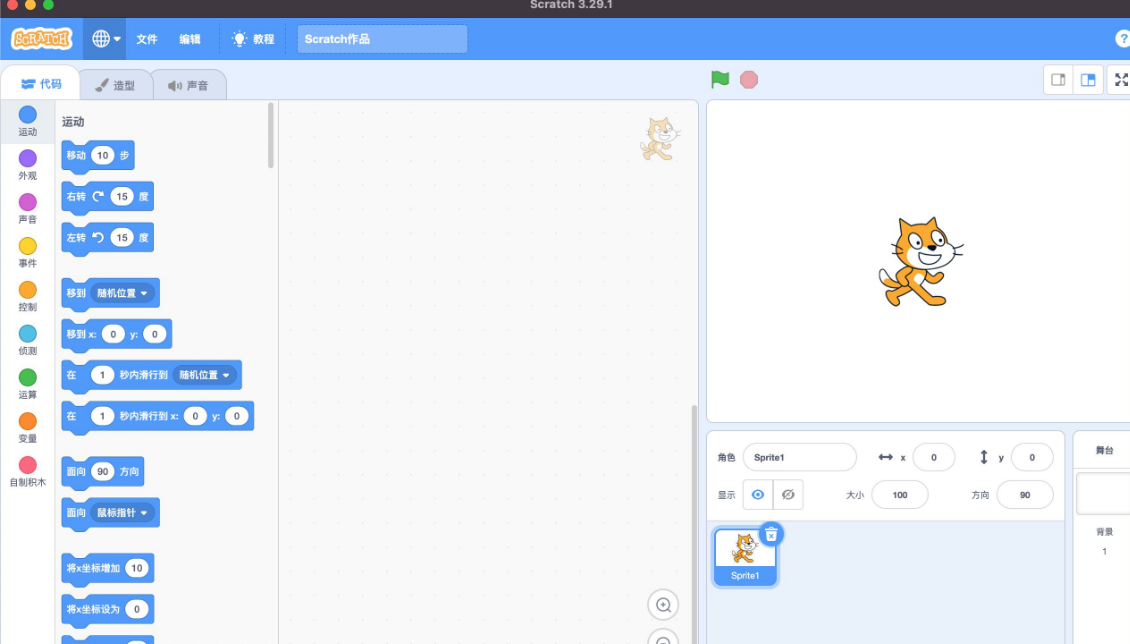
Task: Click the block palette scrollbar
Action: [x=271, y=135]
